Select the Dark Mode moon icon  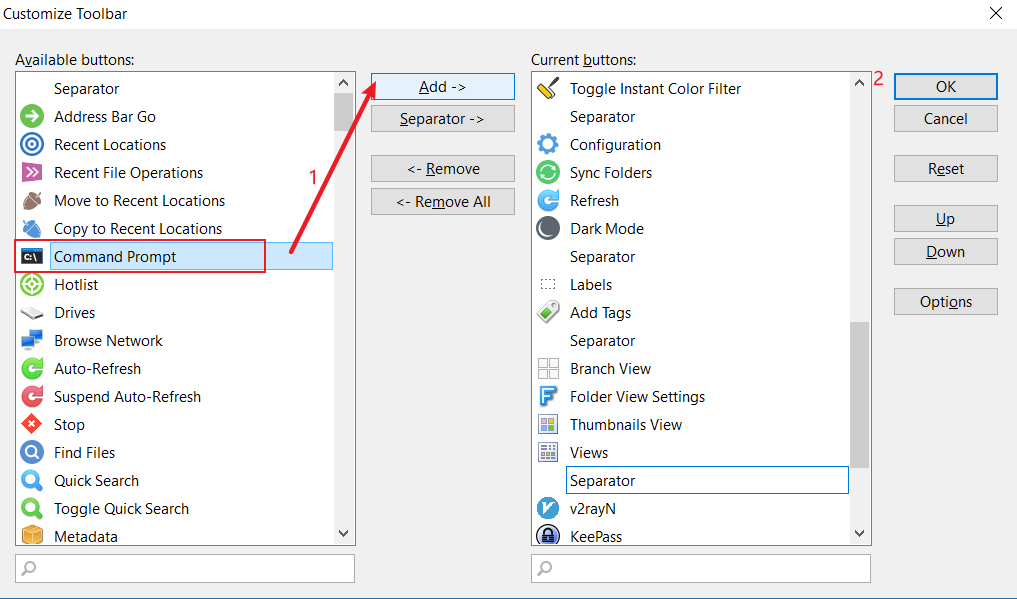(548, 229)
